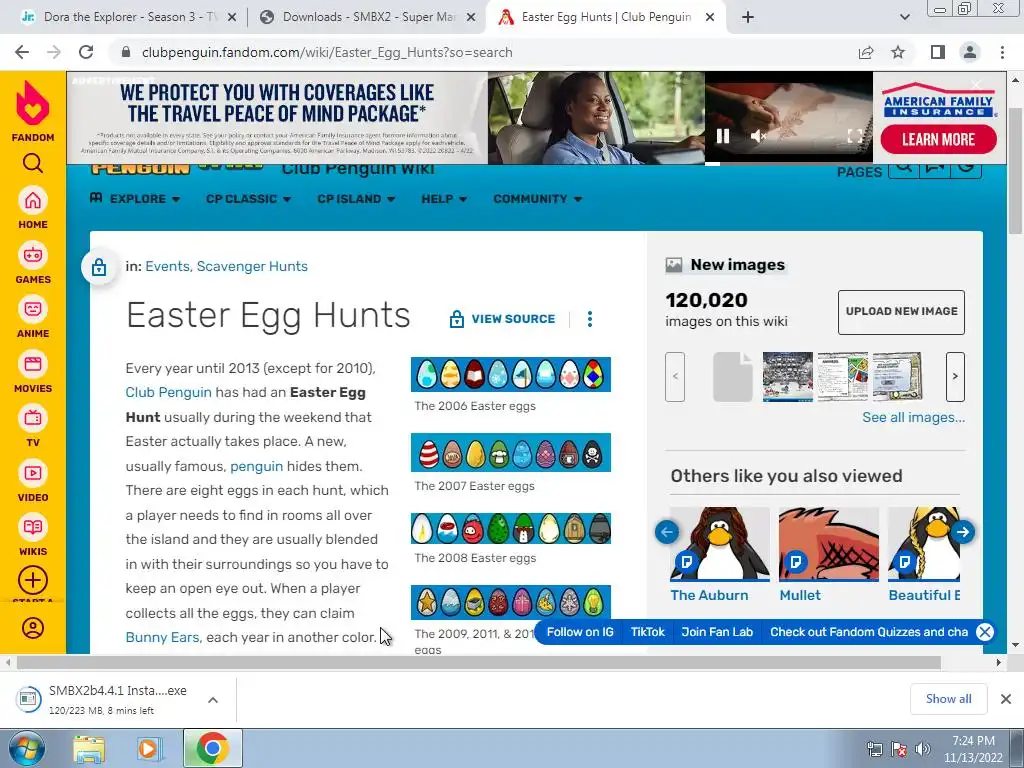Click Upload New Image button
This screenshot has height=768, width=1024.
(901, 312)
